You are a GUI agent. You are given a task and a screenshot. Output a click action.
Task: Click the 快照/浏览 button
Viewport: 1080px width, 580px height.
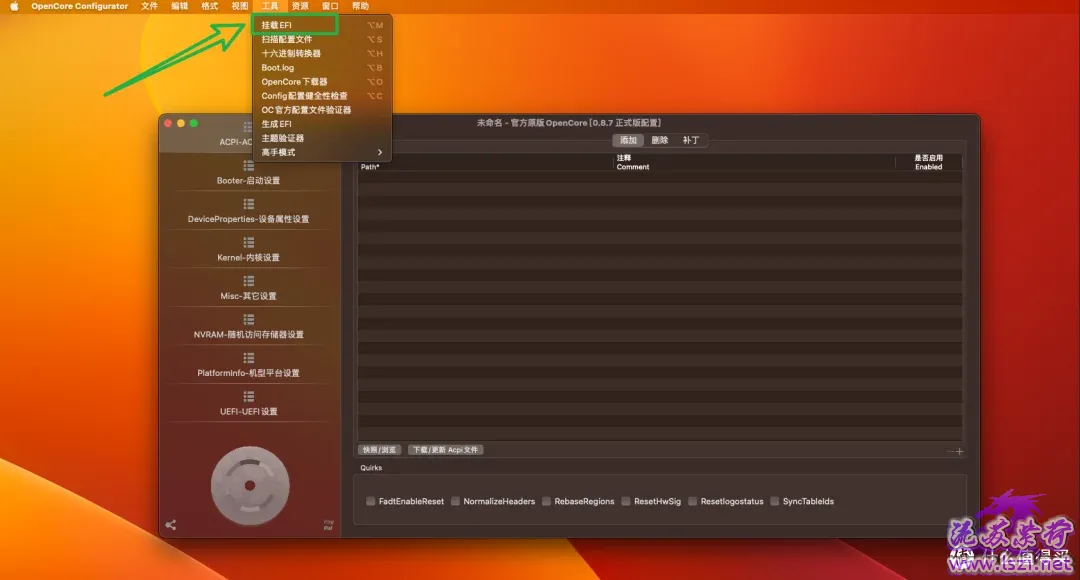click(380, 450)
